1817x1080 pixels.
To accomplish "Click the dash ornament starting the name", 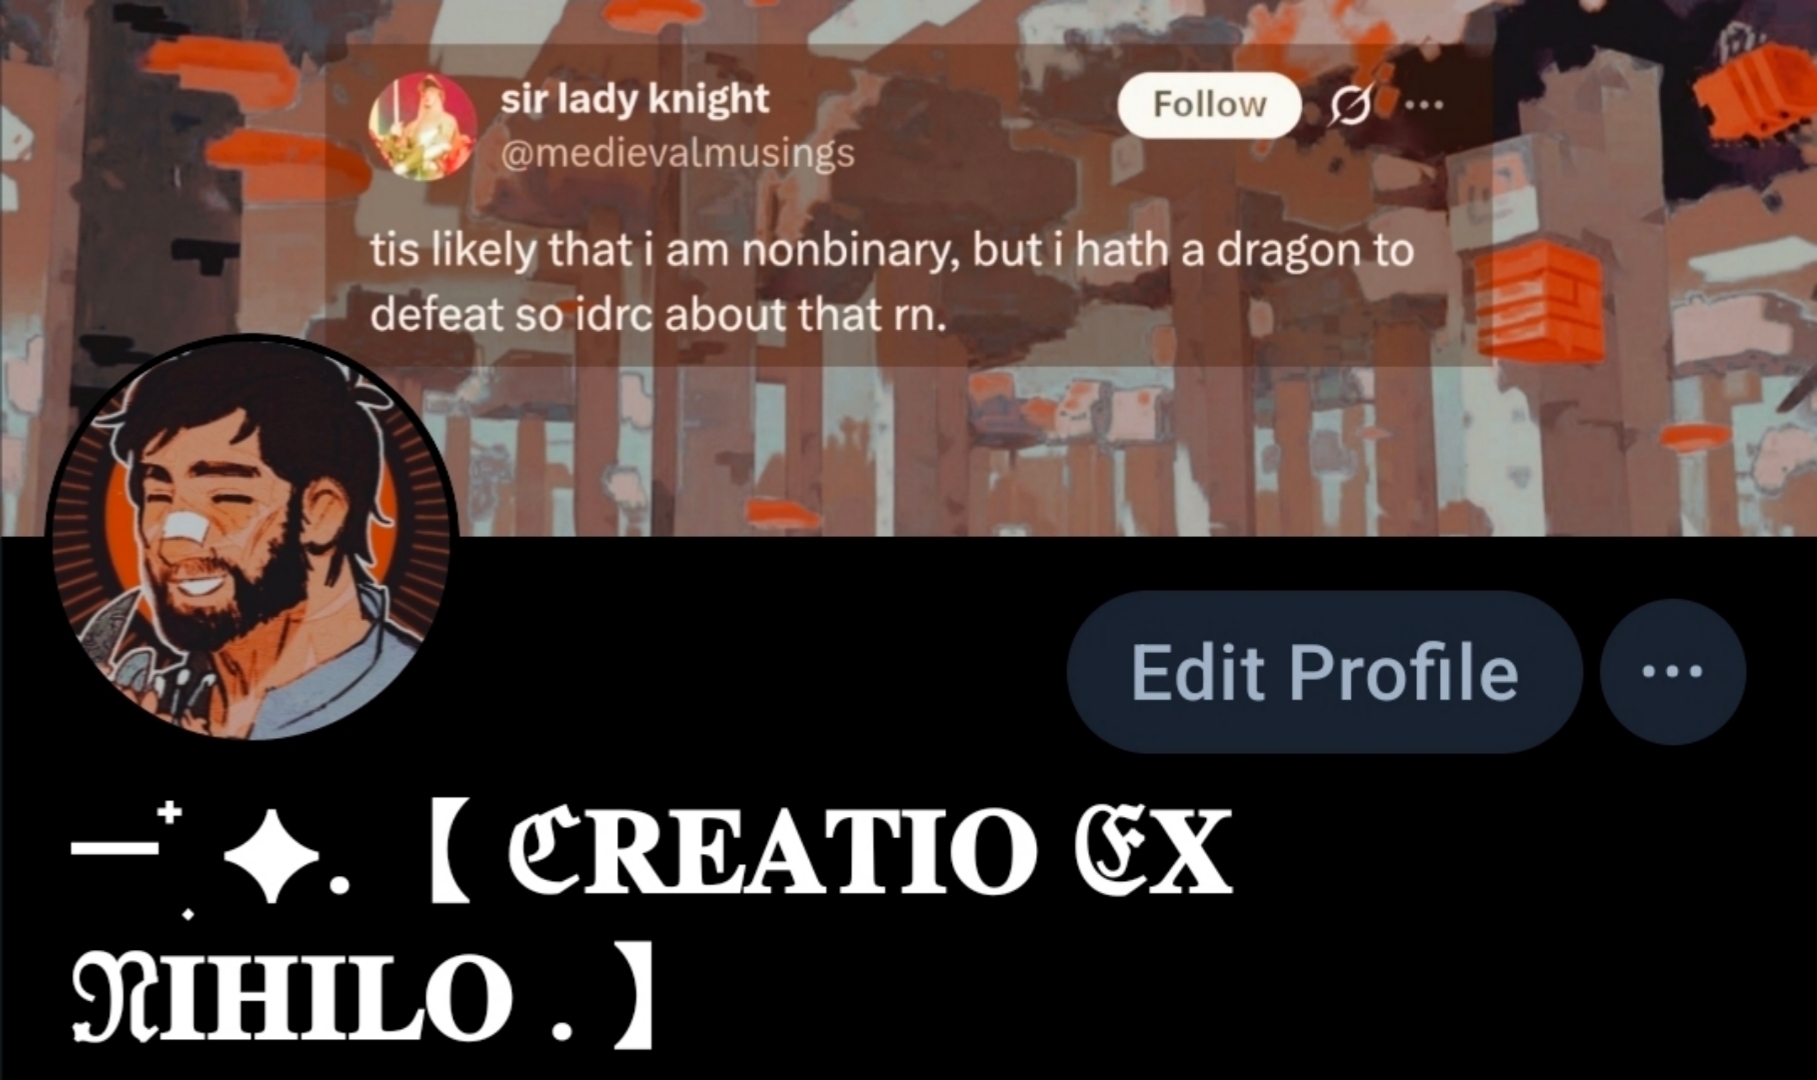I will [114, 851].
